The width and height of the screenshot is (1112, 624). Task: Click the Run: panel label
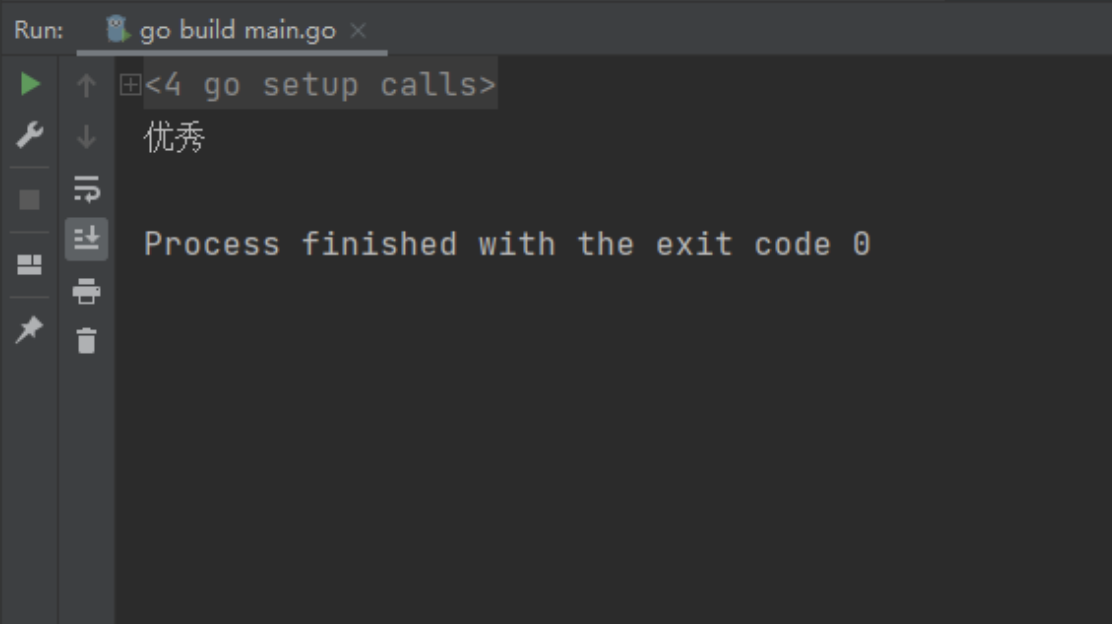pos(39,30)
